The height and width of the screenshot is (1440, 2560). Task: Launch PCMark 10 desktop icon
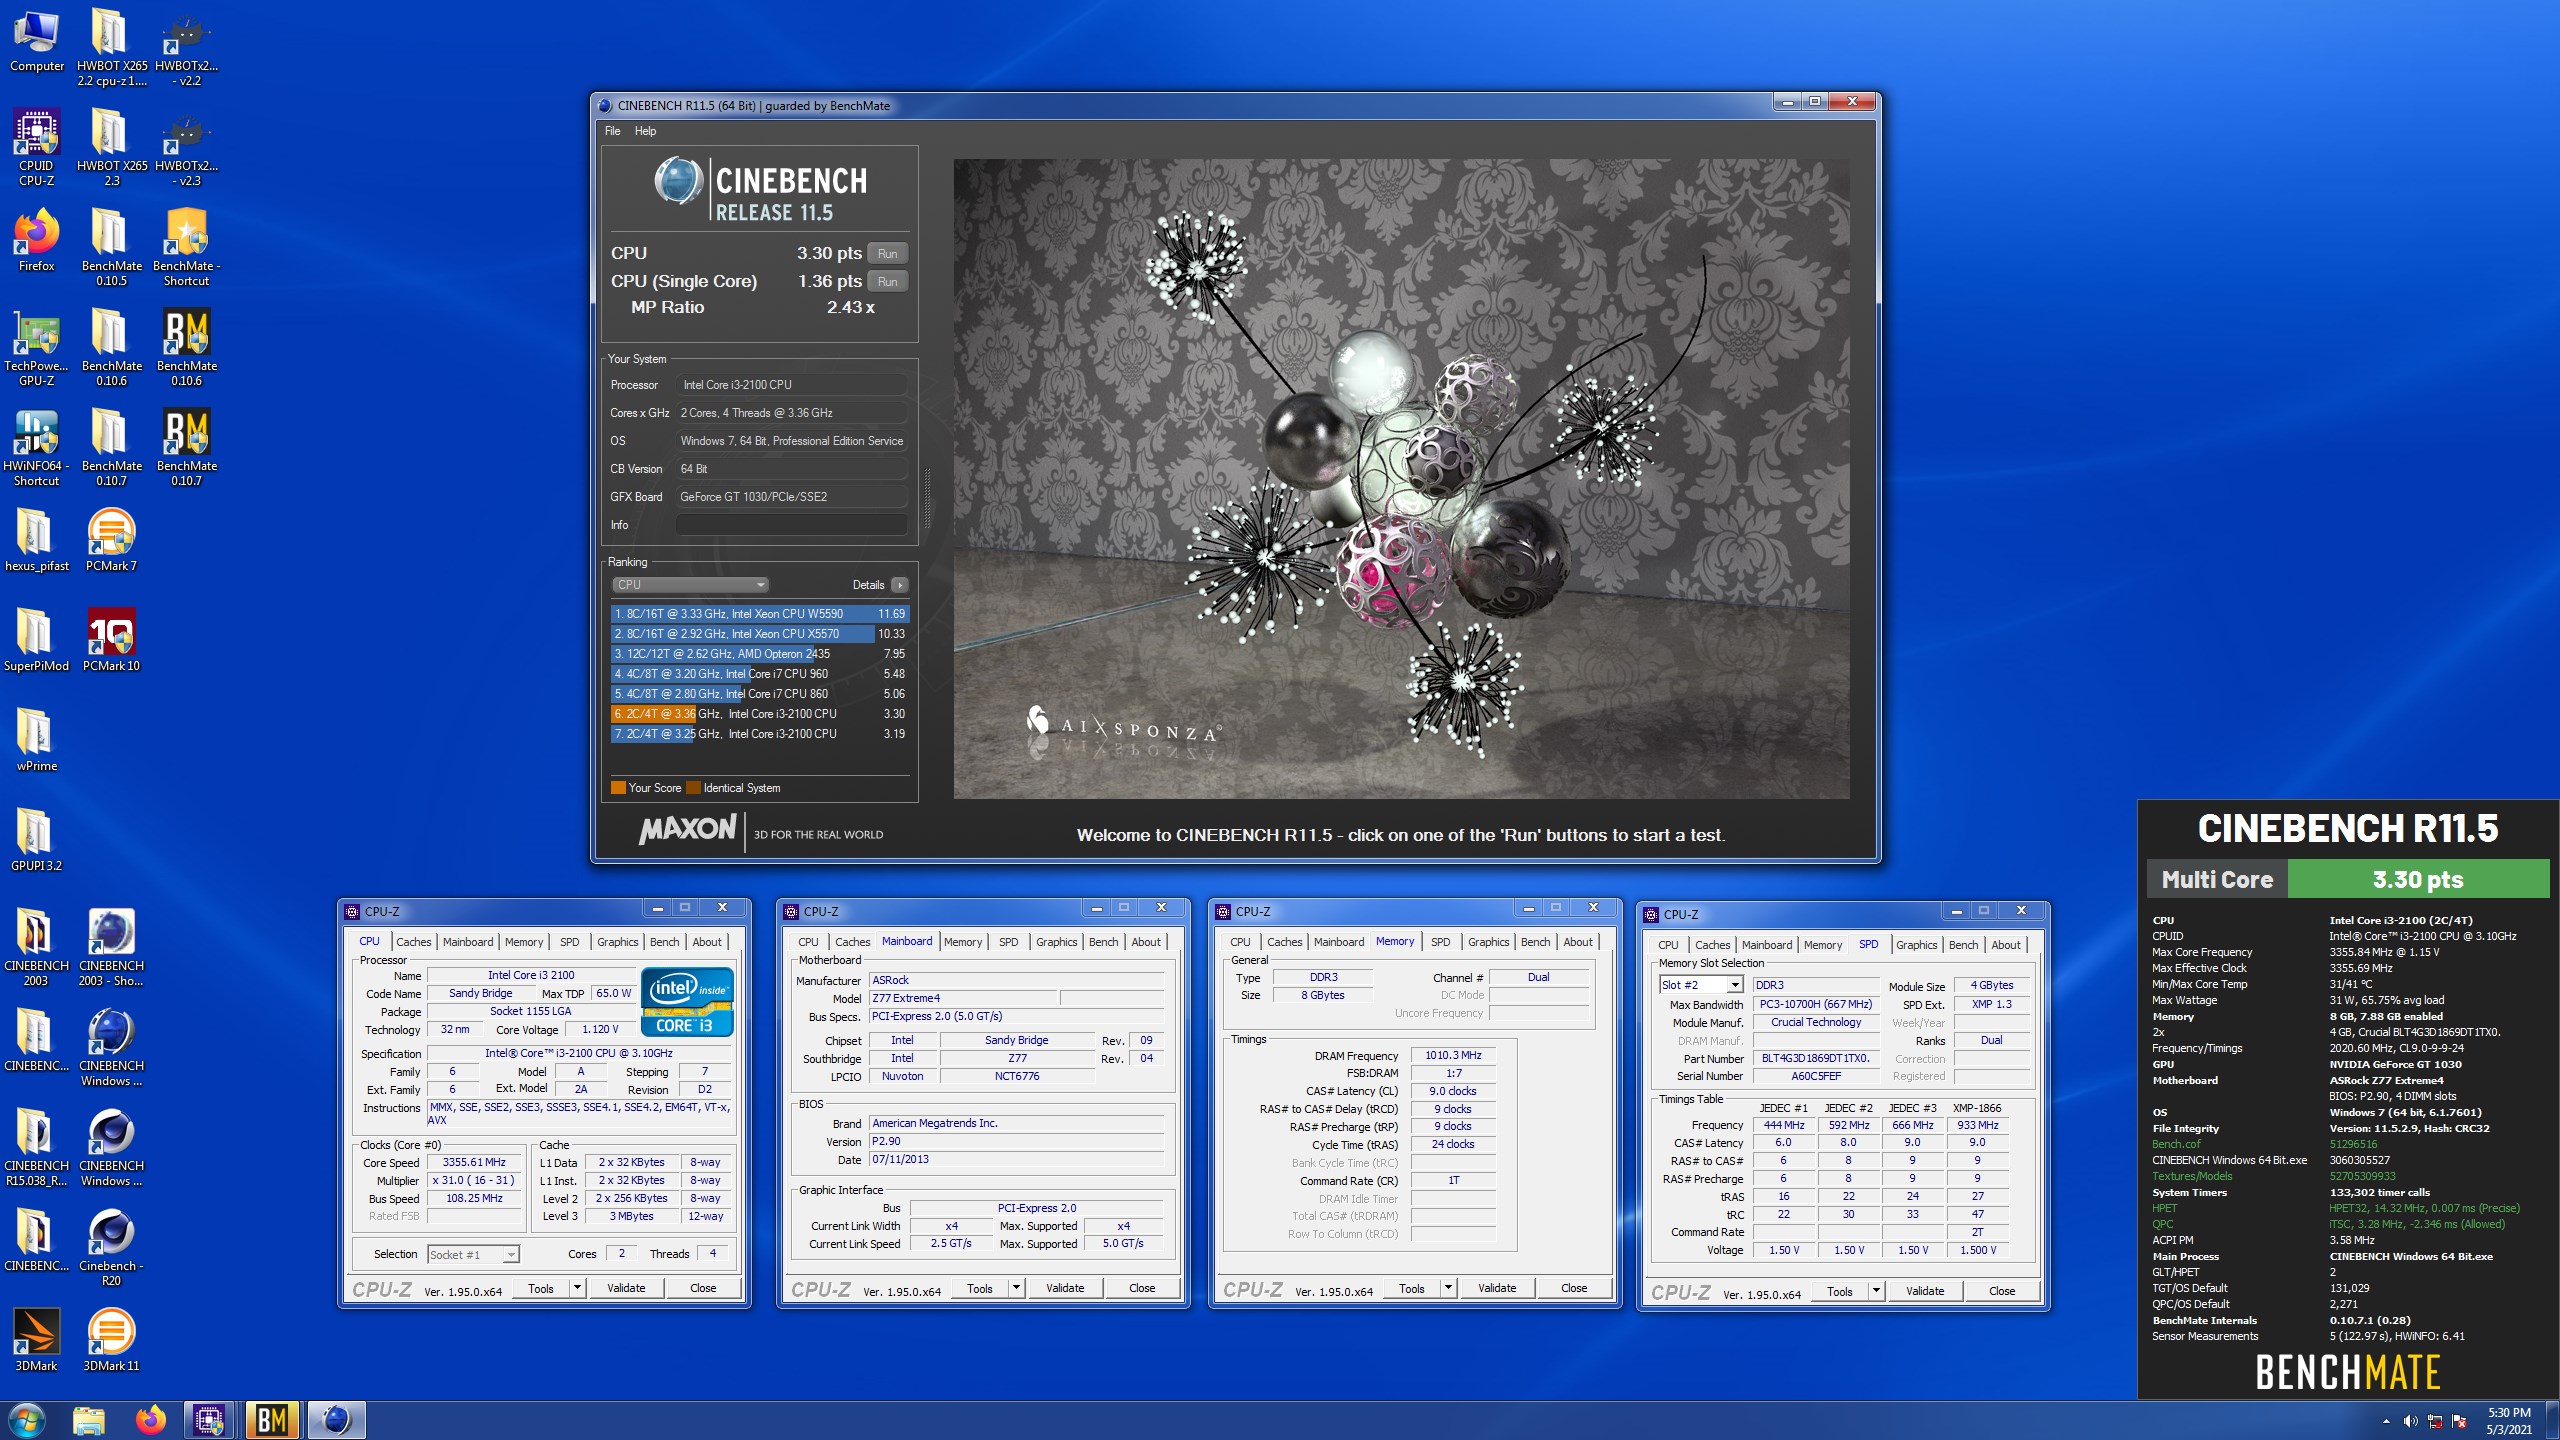click(x=111, y=641)
